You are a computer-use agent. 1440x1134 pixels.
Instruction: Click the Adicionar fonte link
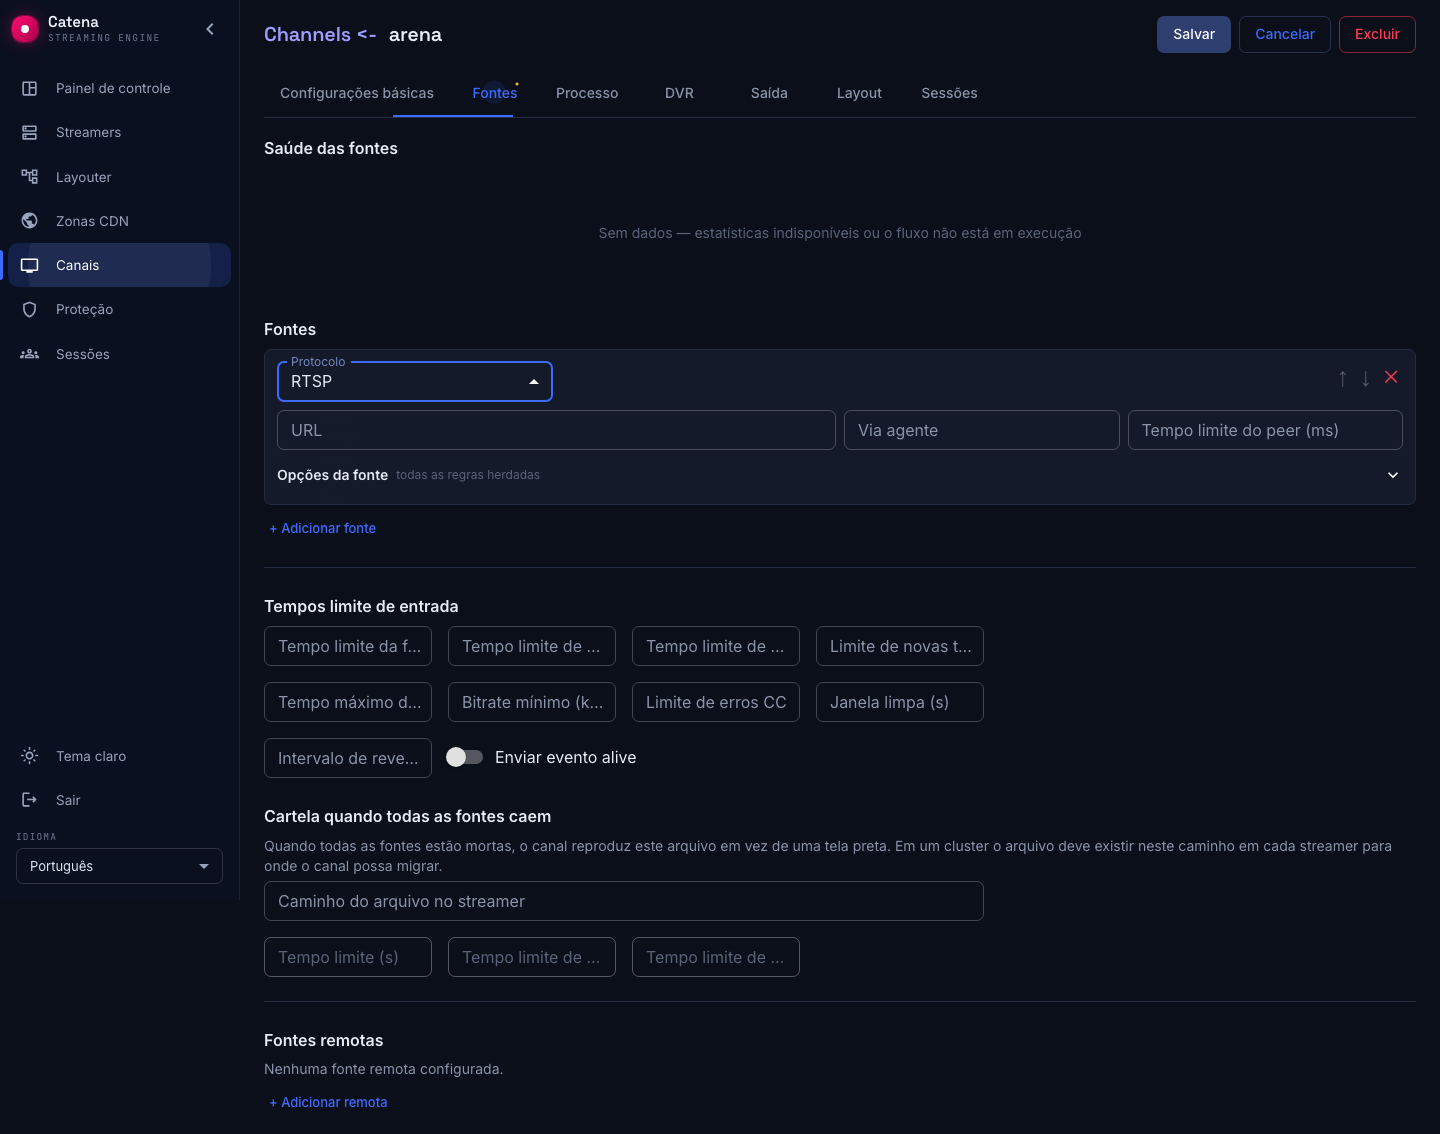[x=322, y=528]
